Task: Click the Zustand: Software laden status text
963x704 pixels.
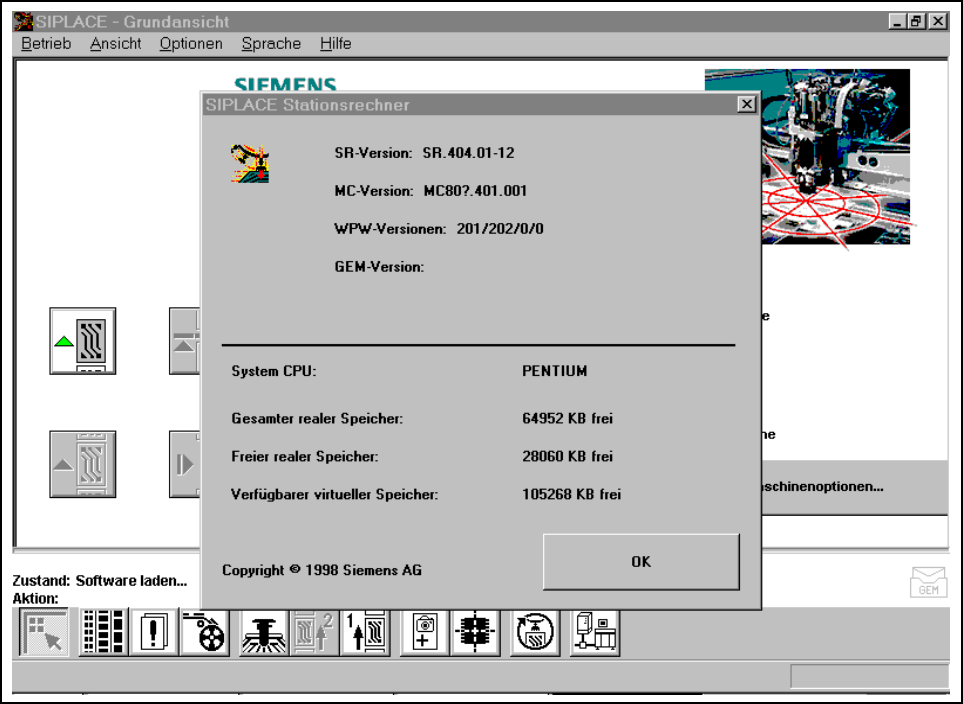Action: pos(100,581)
